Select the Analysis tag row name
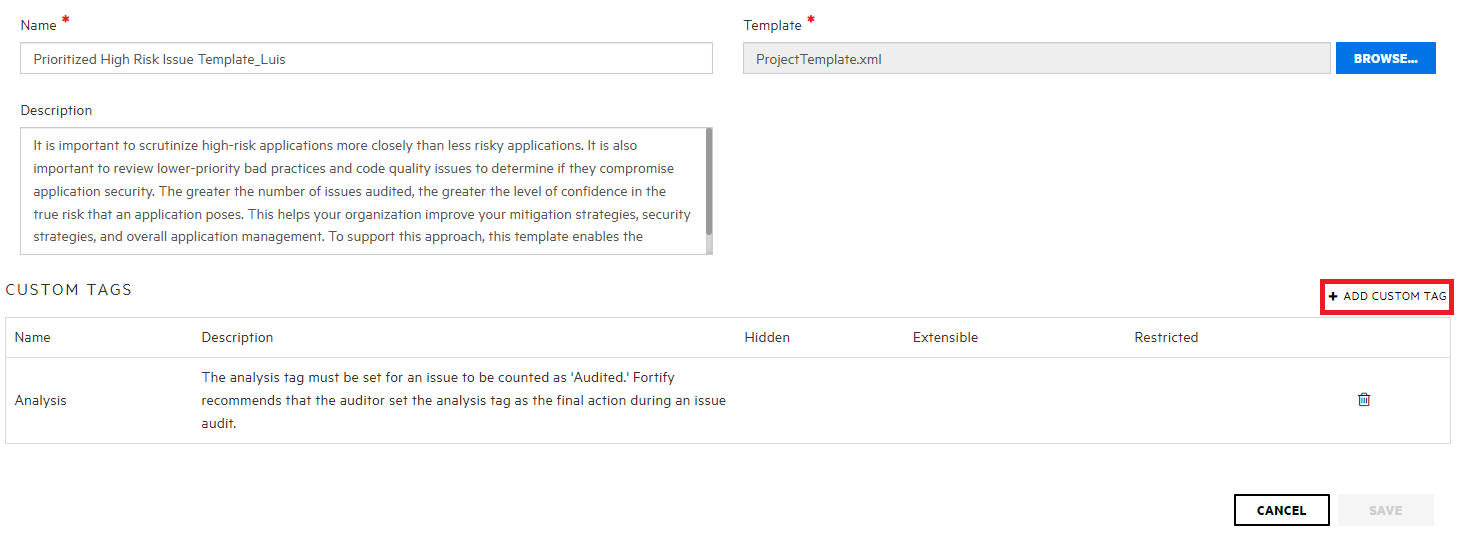This screenshot has width=1460, height=534. [x=40, y=400]
